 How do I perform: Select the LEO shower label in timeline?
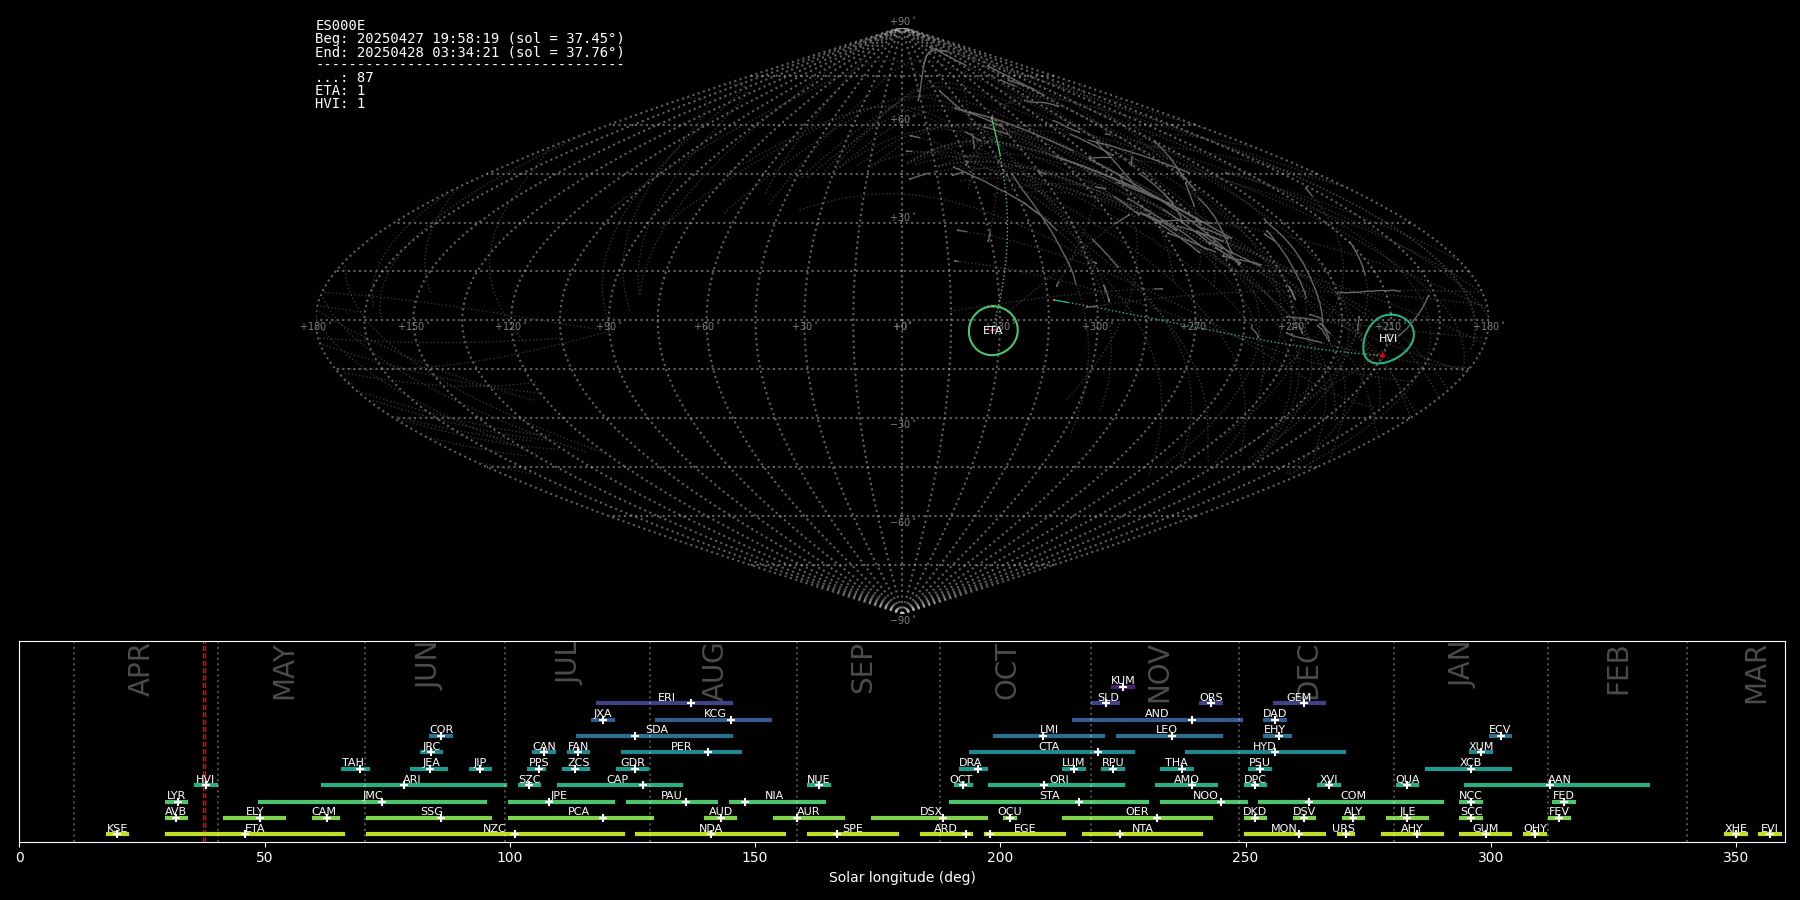point(1166,730)
